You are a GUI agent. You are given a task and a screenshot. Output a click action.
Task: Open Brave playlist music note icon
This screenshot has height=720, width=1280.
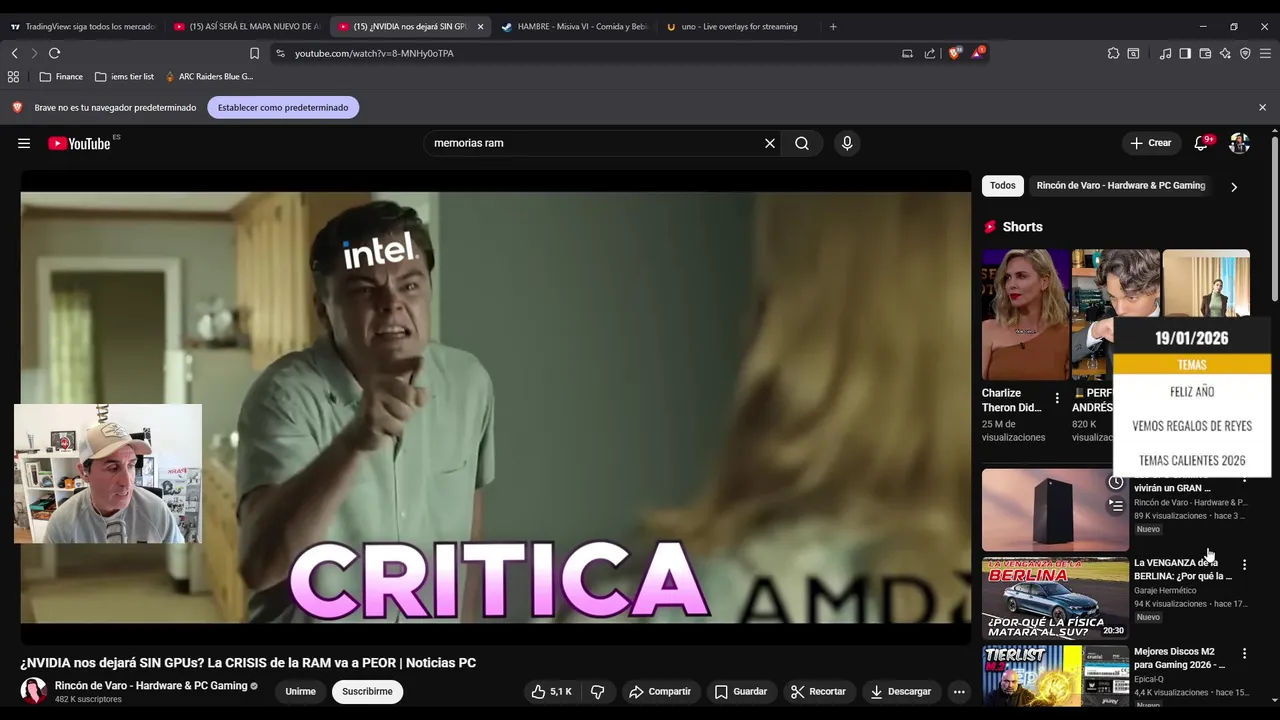pyautogui.click(x=1165, y=53)
